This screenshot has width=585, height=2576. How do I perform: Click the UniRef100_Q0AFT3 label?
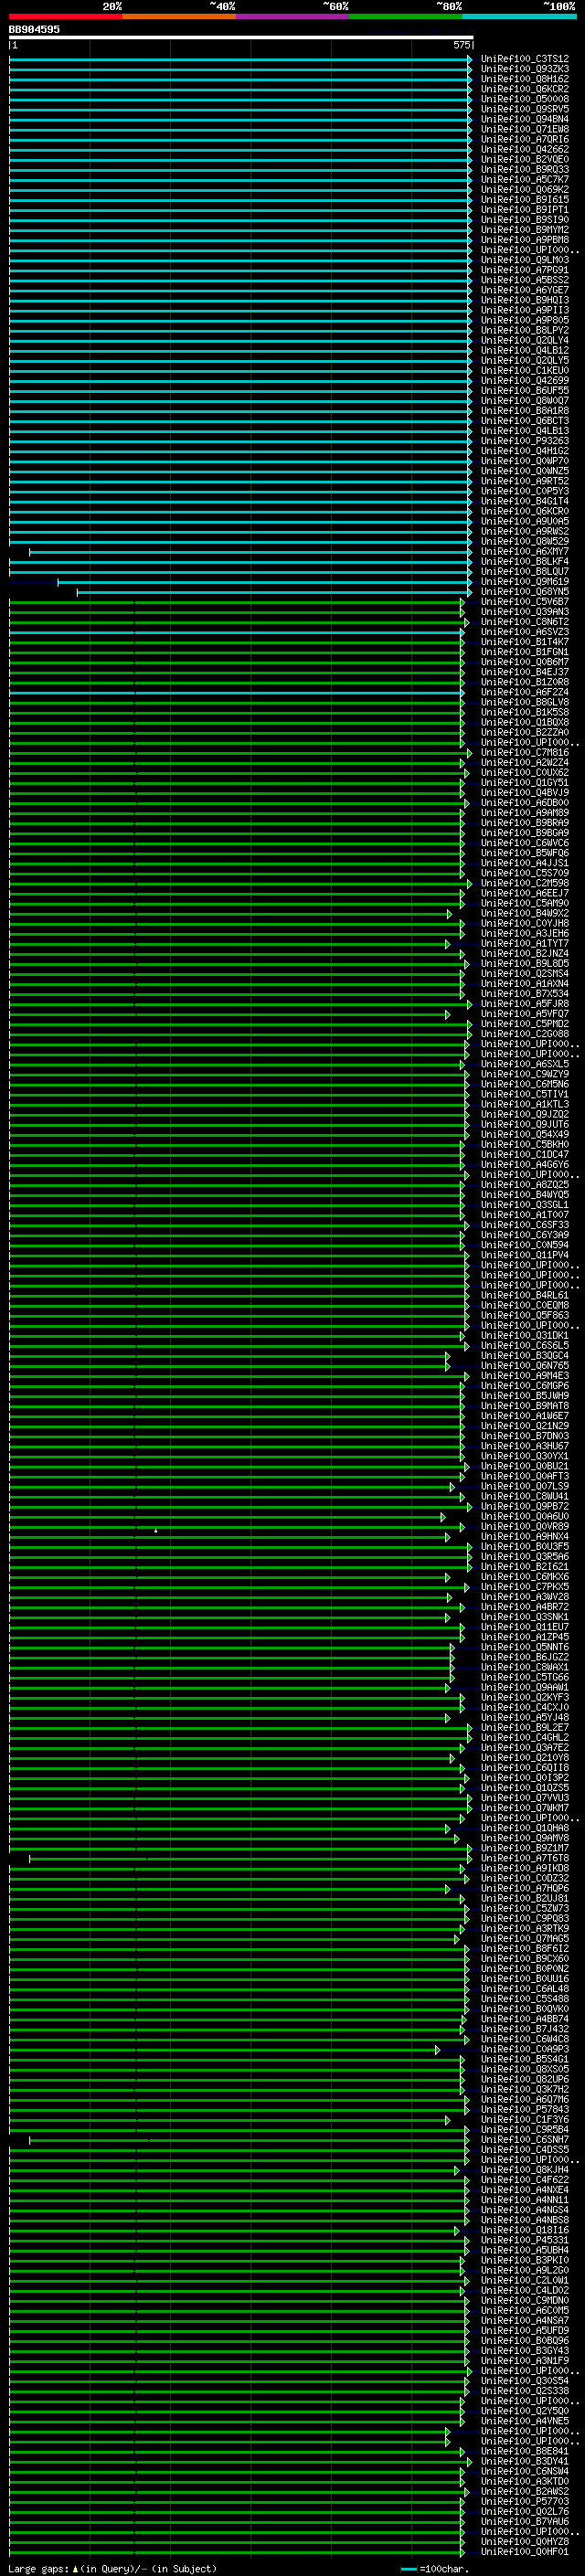coord(524,1476)
